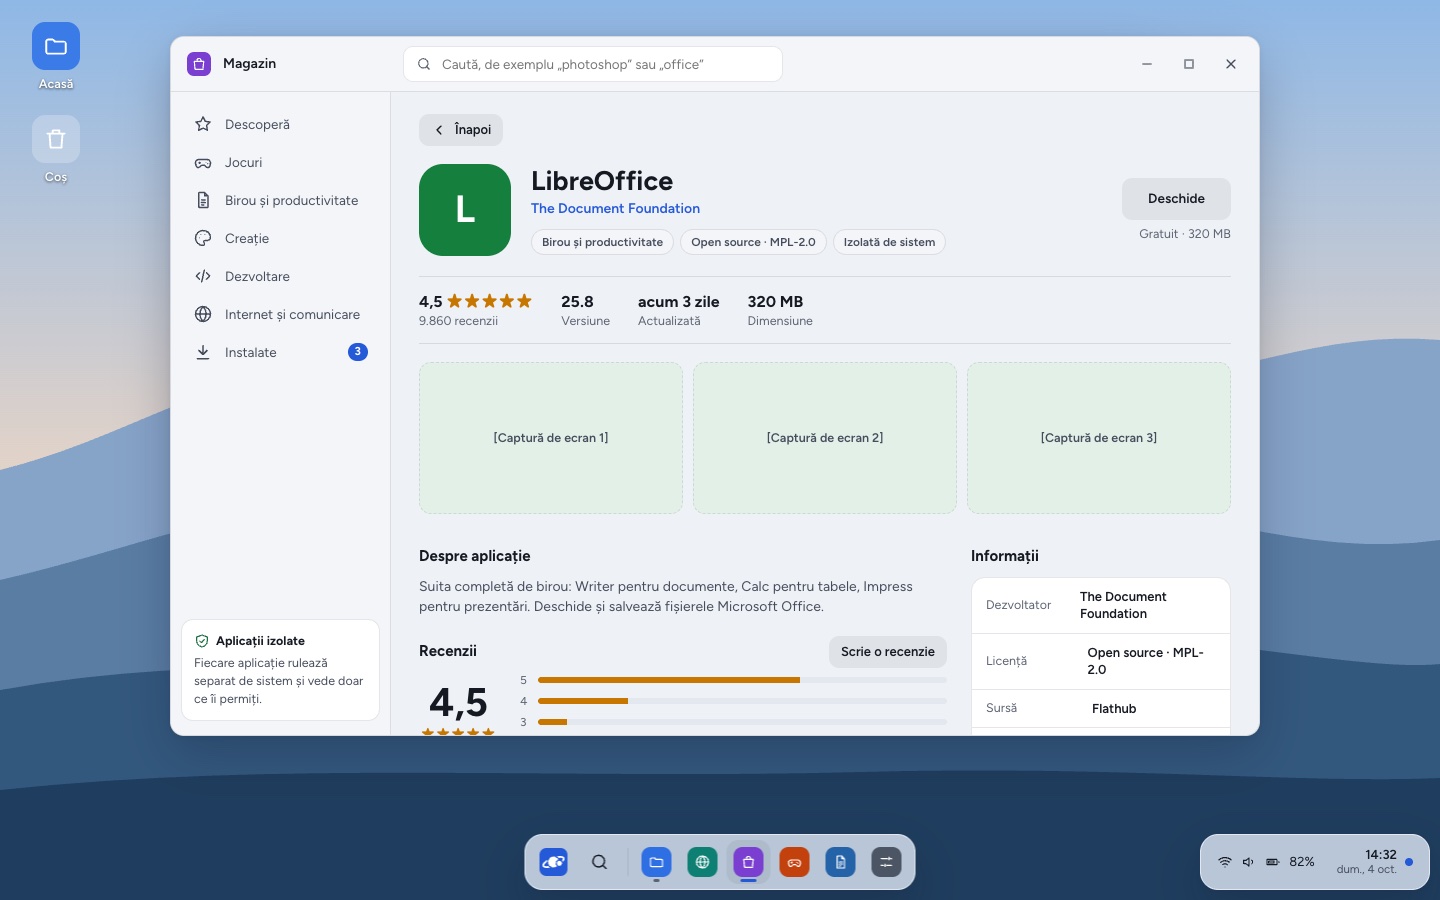Open the Dezvoltare category

coord(280,276)
